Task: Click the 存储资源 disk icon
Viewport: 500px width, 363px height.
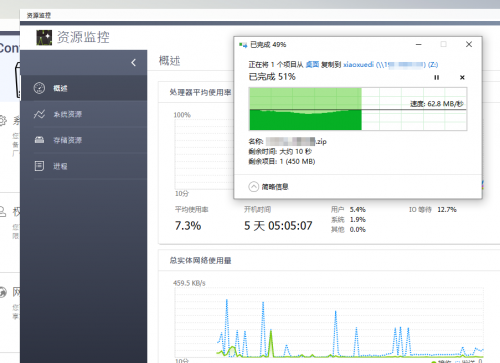Action: pyautogui.click(x=39, y=140)
